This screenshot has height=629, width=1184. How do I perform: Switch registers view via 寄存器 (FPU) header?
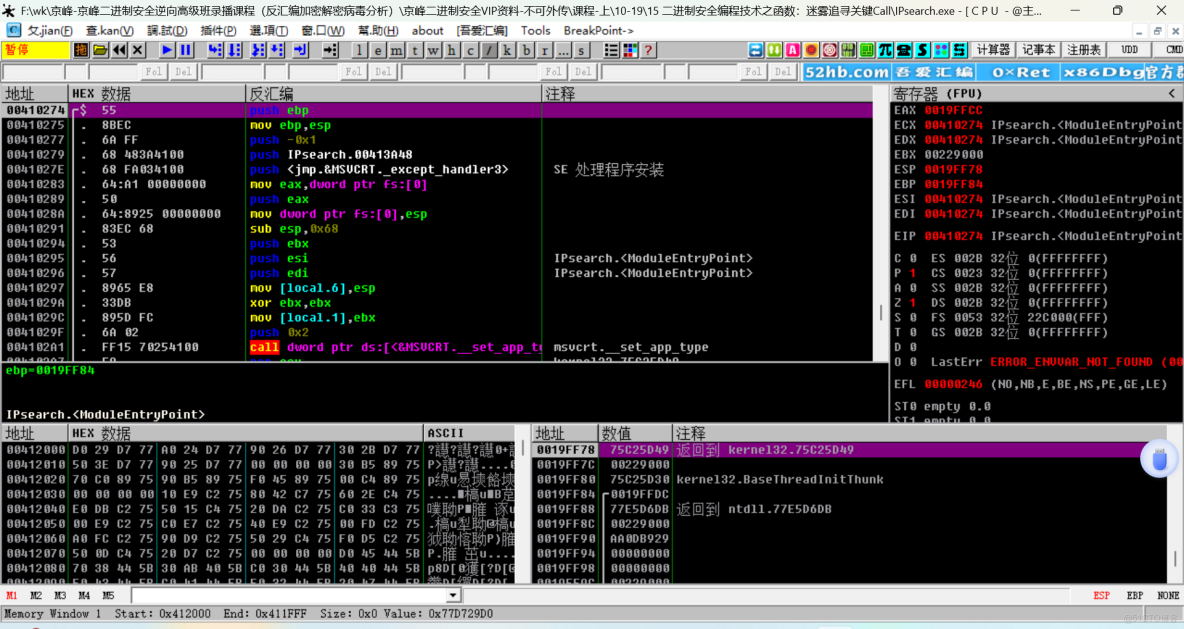938,94
